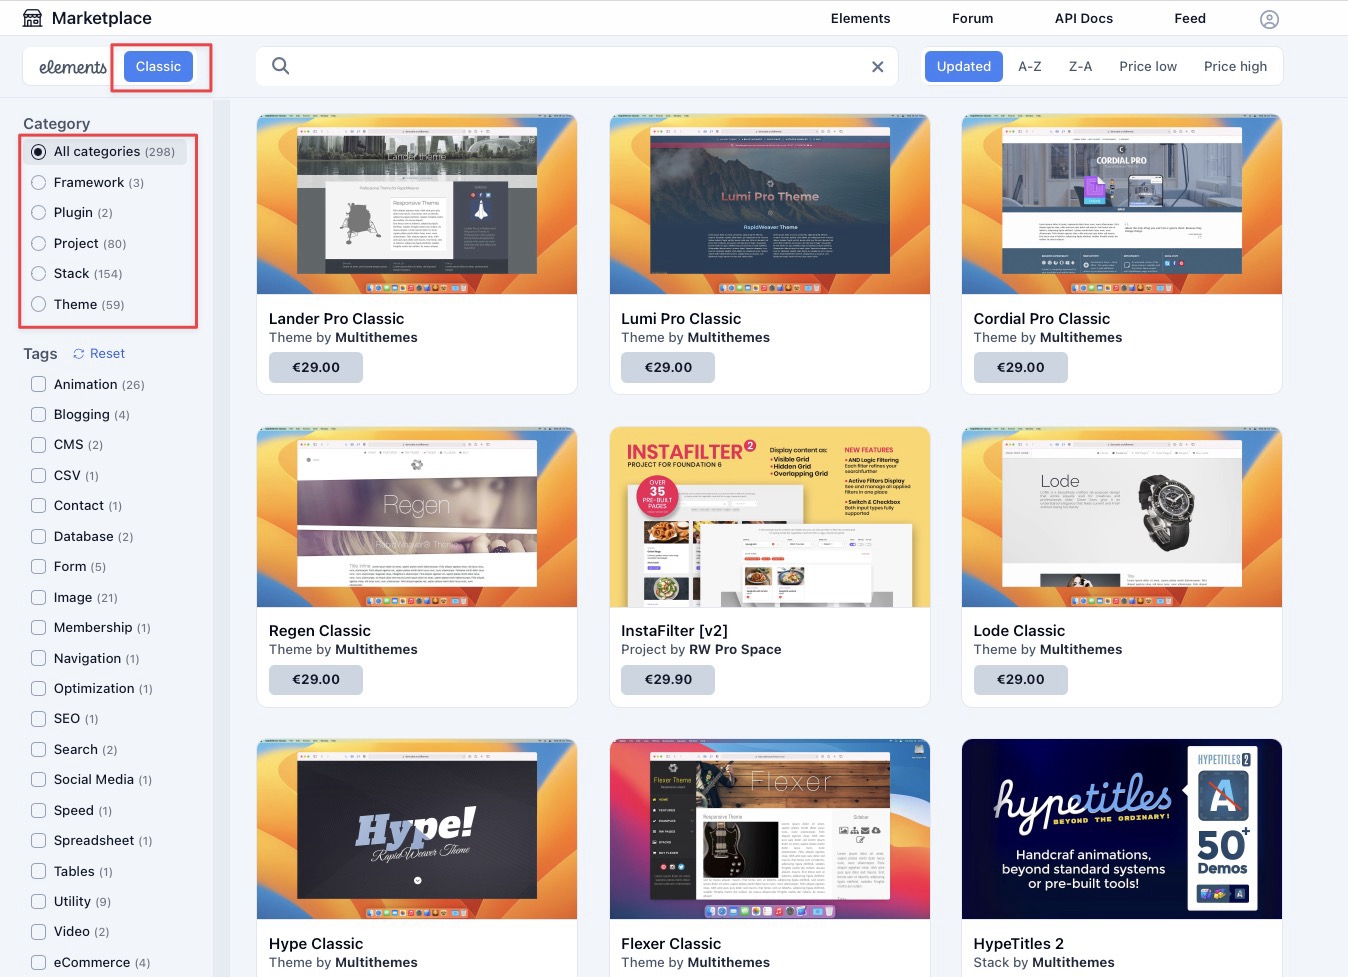The image size is (1348, 977).
Task: Open the InstaFilter [v2] preview thumbnail
Action: [x=770, y=517]
